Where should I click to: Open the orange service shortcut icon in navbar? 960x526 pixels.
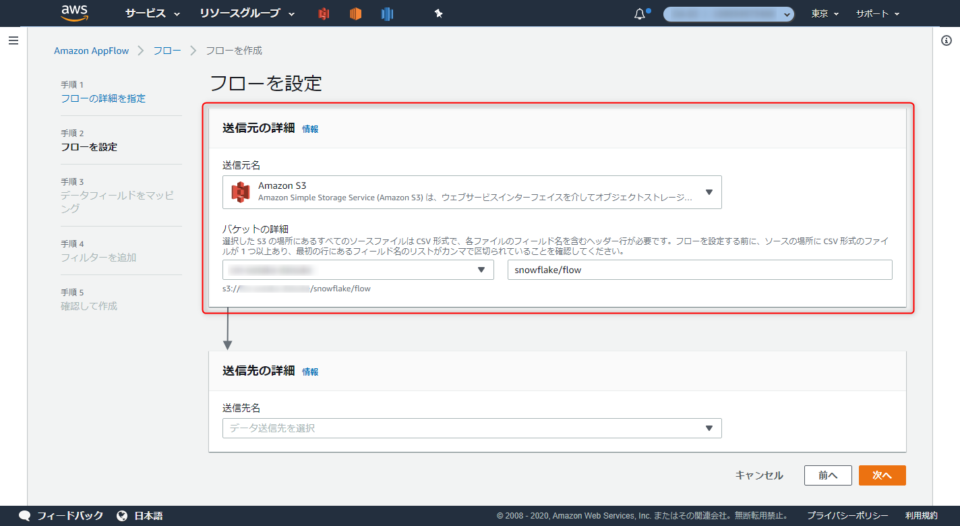pyautogui.click(x=355, y=13)
